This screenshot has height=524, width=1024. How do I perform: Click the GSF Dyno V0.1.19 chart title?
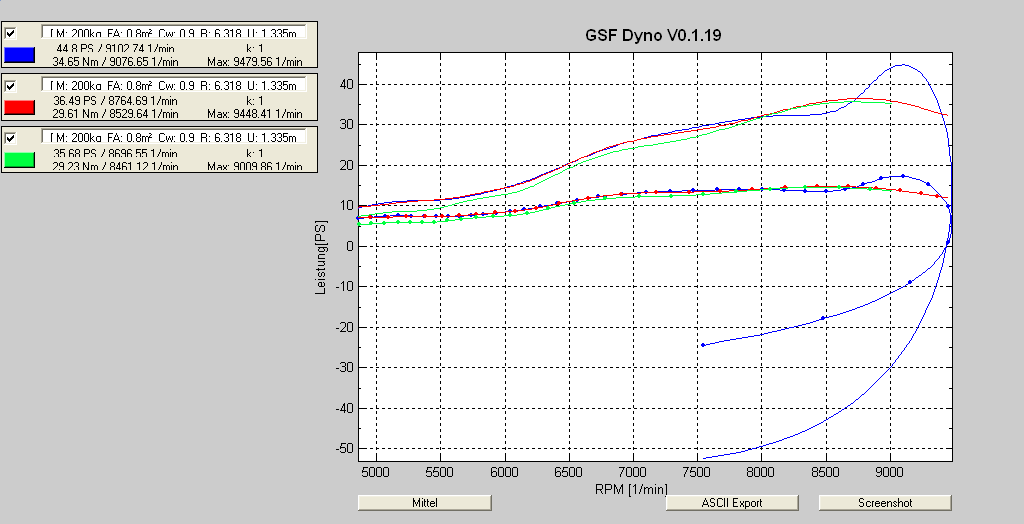point(653,35)
